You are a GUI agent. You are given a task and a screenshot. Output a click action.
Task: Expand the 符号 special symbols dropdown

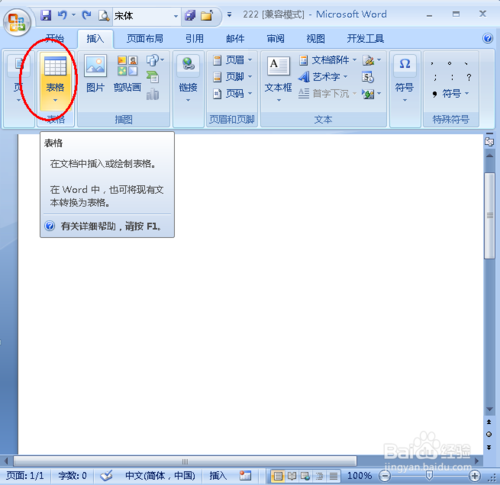coord(466,94)
